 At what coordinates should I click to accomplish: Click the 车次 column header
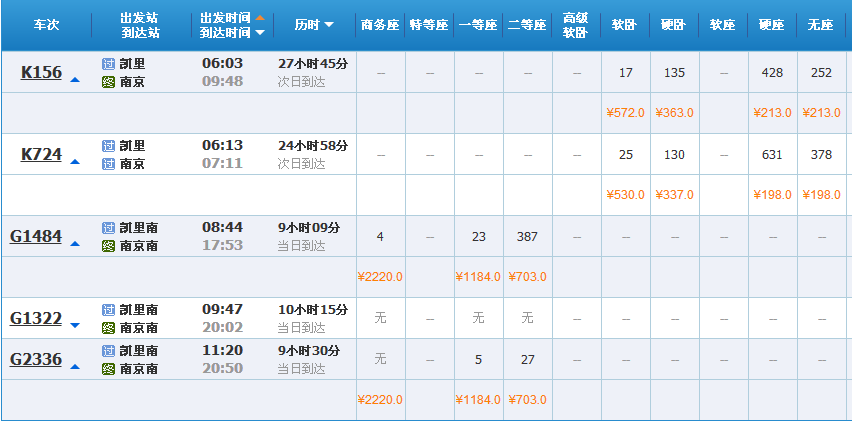[46, 26]
